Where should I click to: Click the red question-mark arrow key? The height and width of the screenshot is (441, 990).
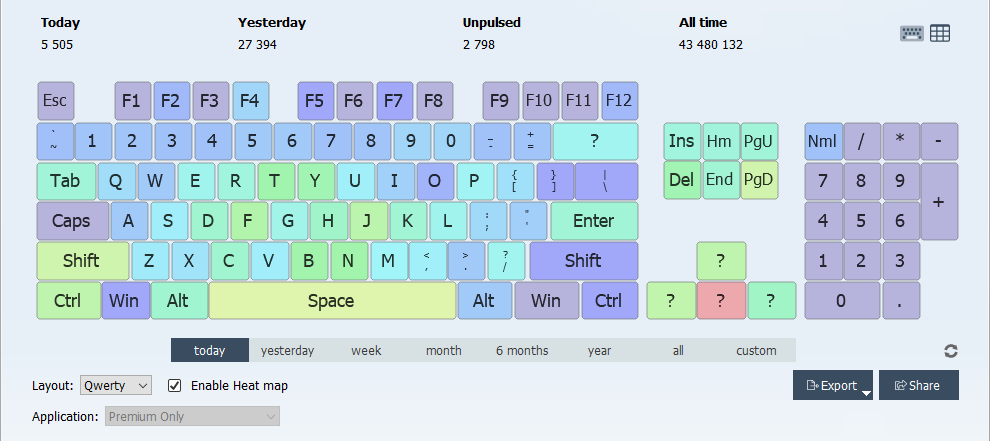tap(721, 300)
